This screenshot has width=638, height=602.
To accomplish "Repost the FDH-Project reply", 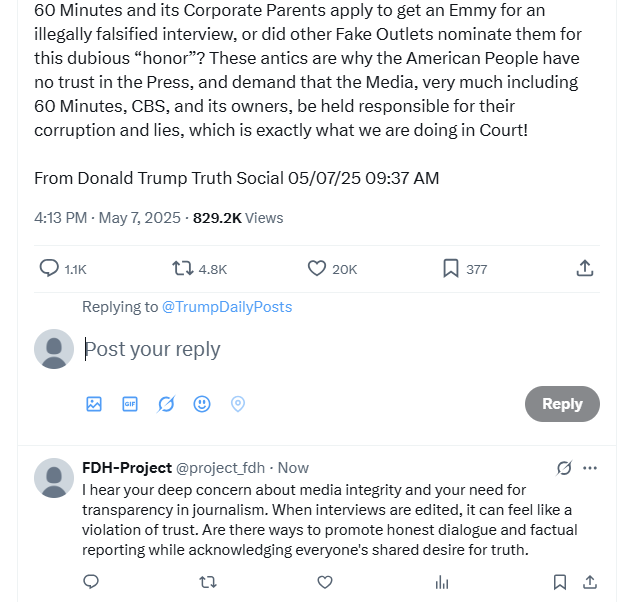I will (208, 582).
